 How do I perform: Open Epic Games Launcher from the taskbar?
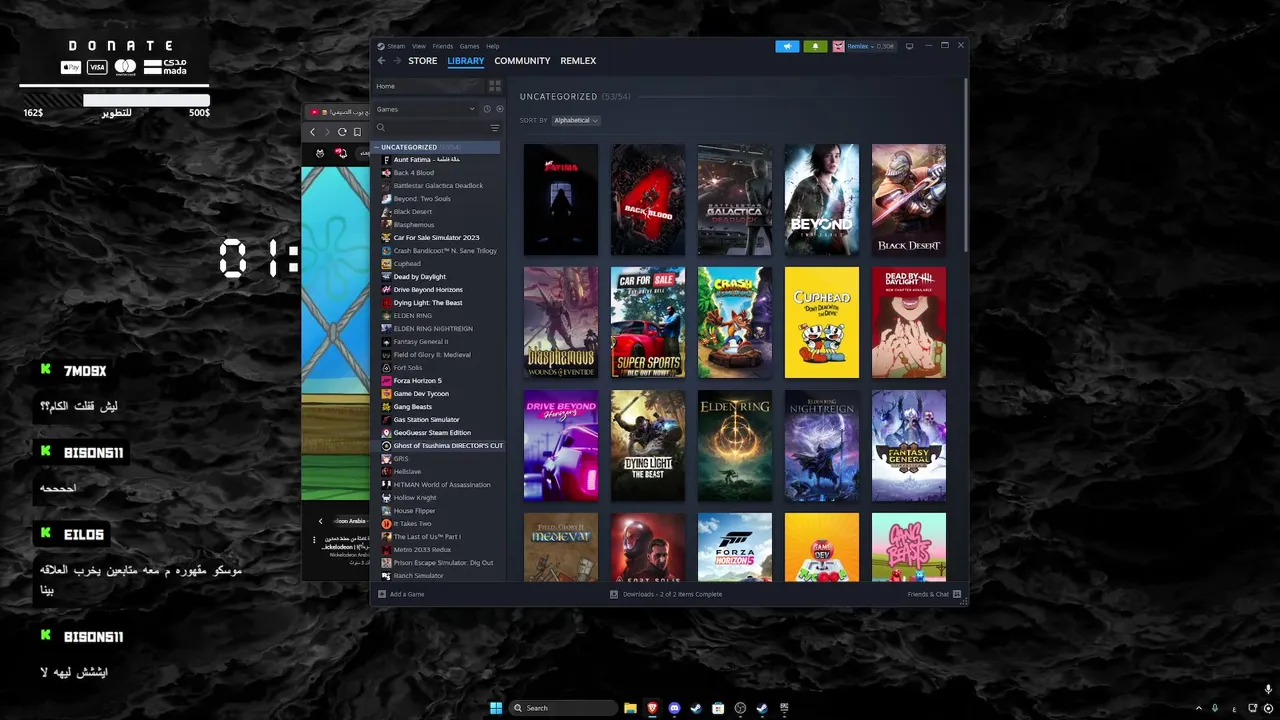pos(784,708)
